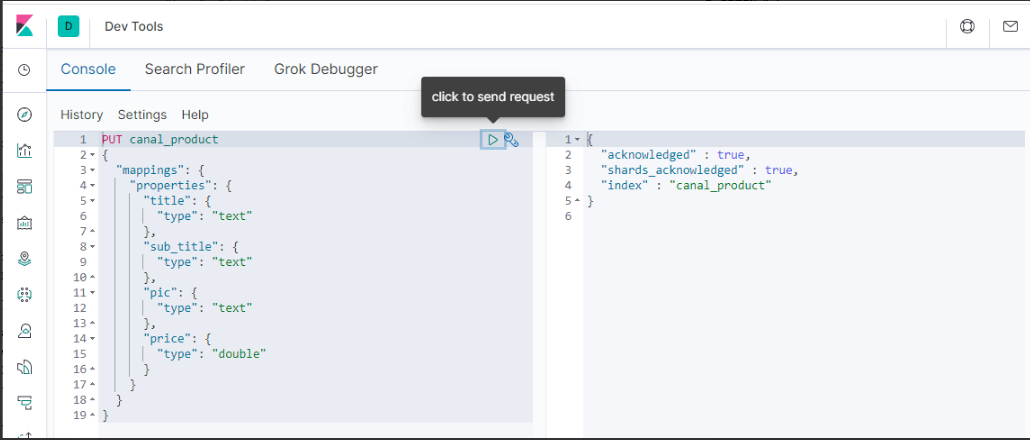Click the "shards_acknowledged" response line
1030x440 pixels.
(x=700, y=170)
